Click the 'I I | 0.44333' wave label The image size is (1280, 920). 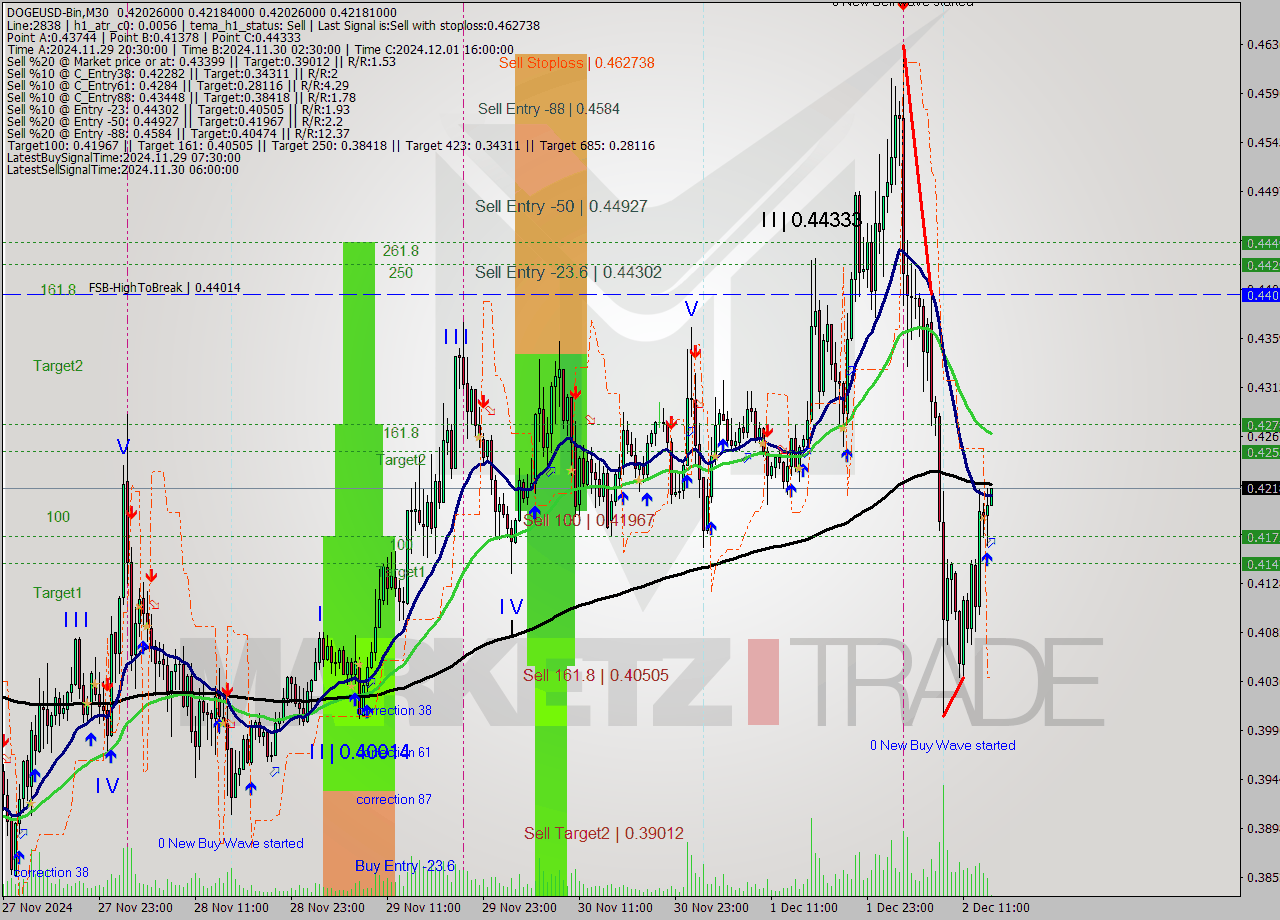pyautogui.click(x=811, y=220)
